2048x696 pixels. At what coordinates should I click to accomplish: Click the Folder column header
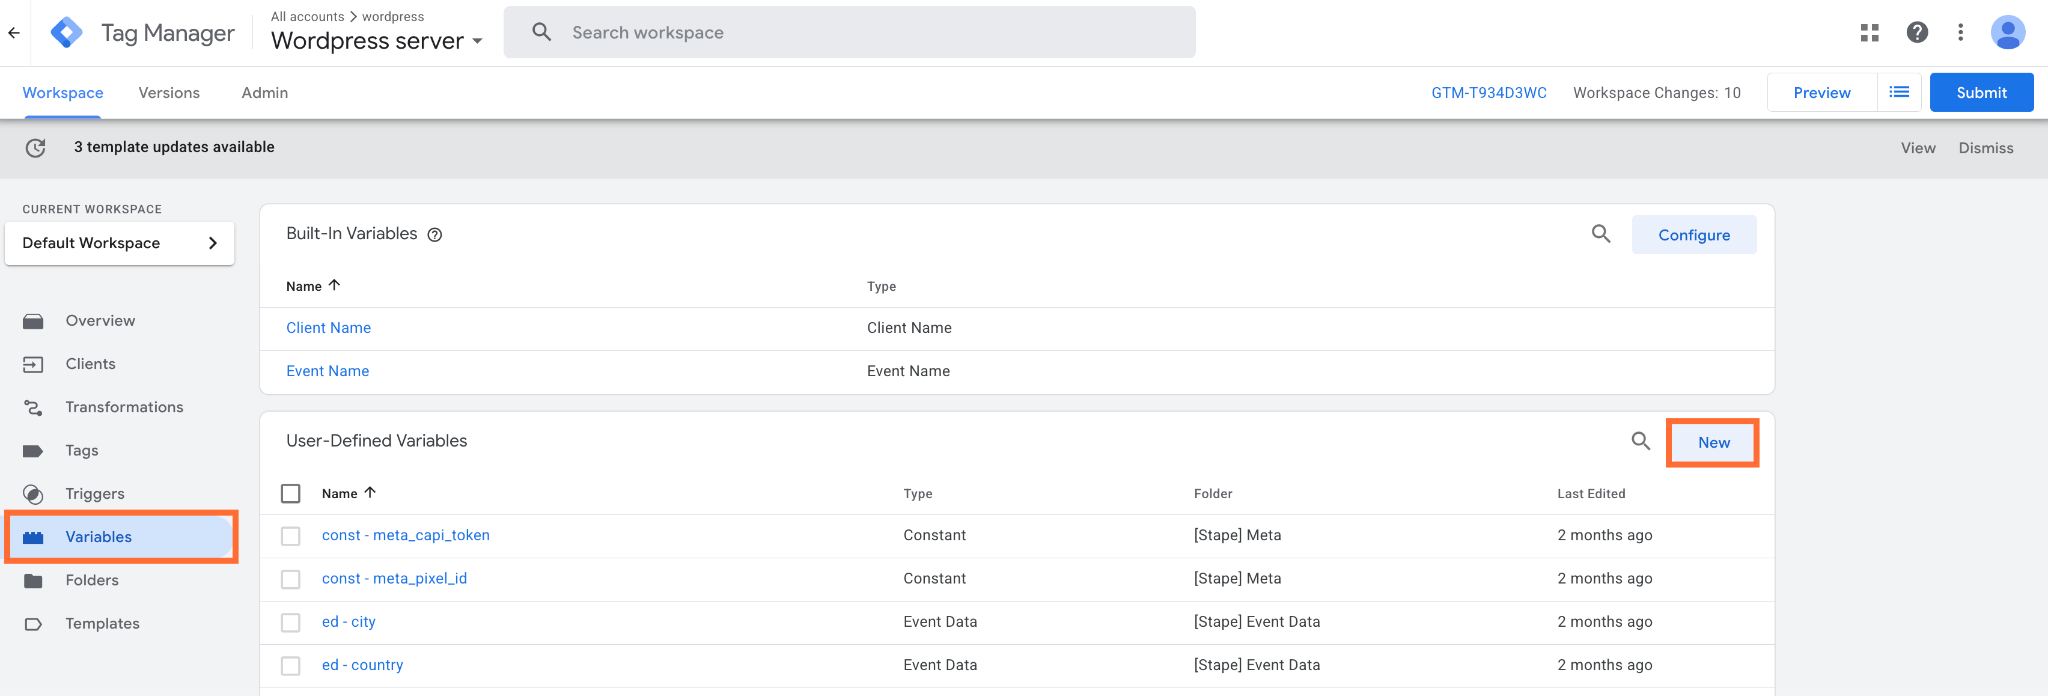[x=1213, y=493]
